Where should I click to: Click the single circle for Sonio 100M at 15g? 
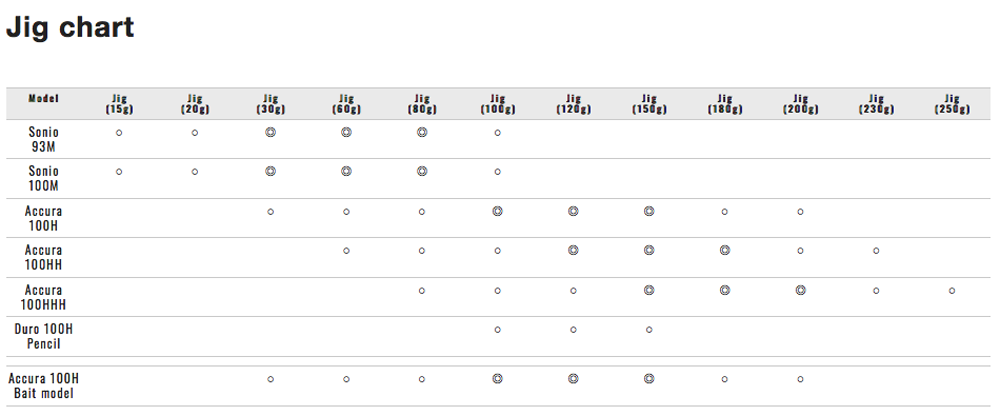119,172
